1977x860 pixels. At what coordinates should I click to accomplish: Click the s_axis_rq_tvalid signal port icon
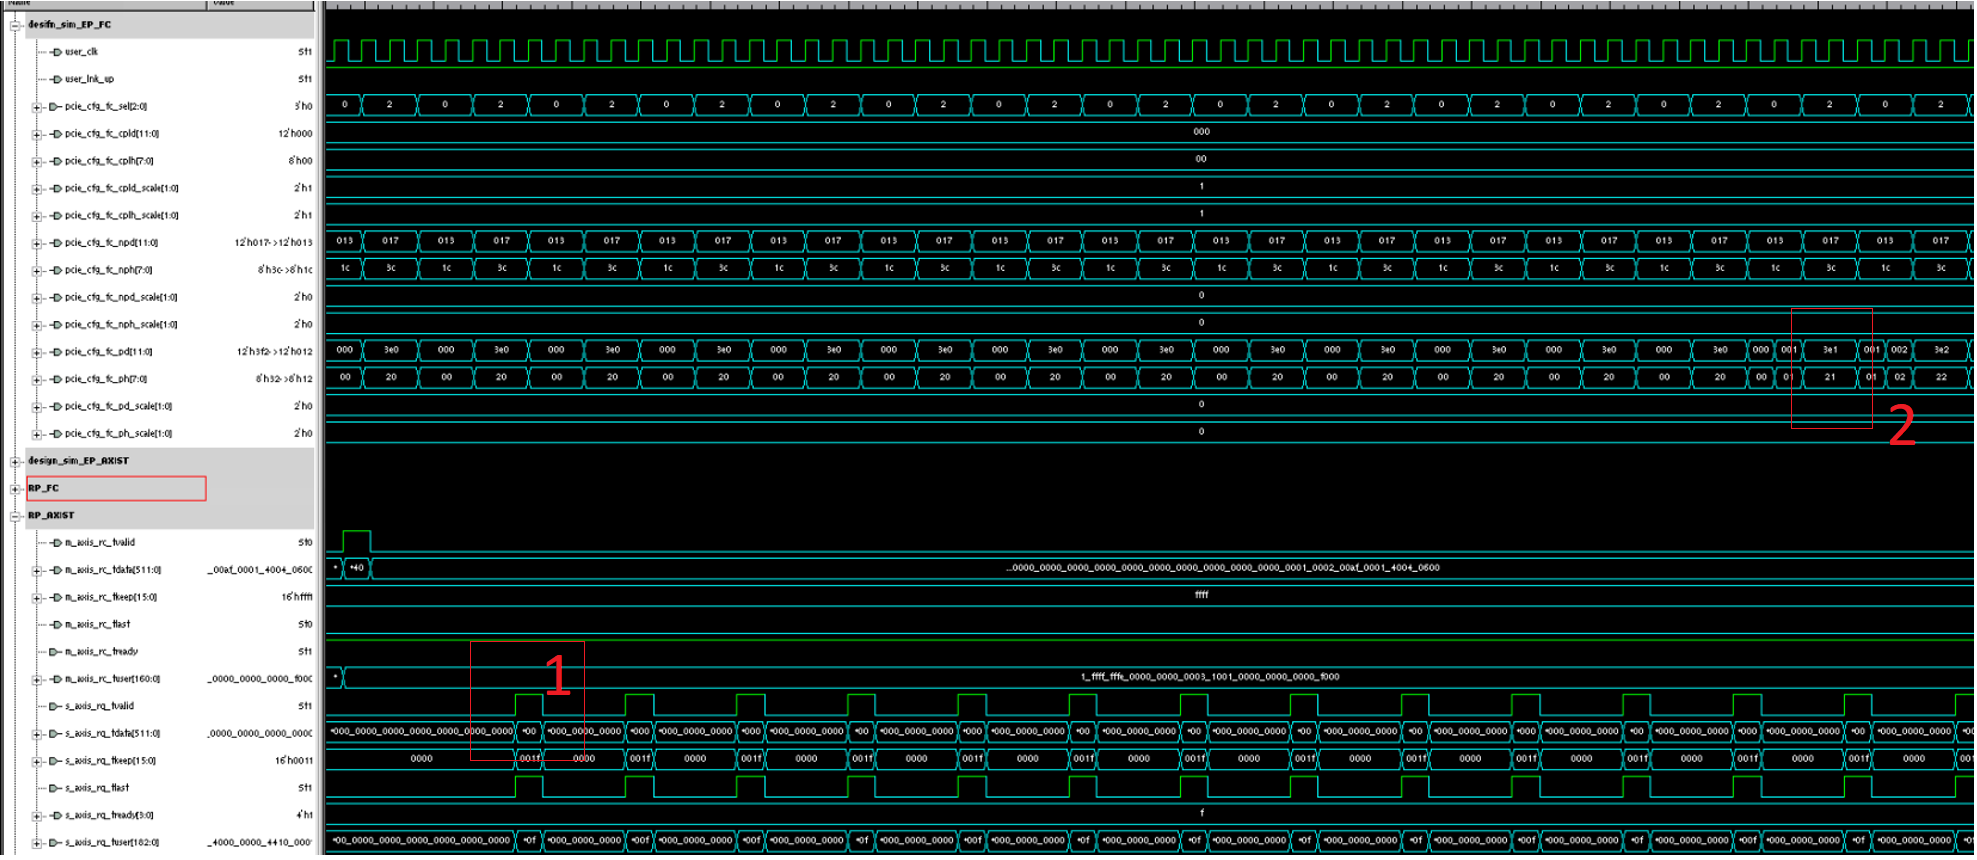[x=56, y=706]
